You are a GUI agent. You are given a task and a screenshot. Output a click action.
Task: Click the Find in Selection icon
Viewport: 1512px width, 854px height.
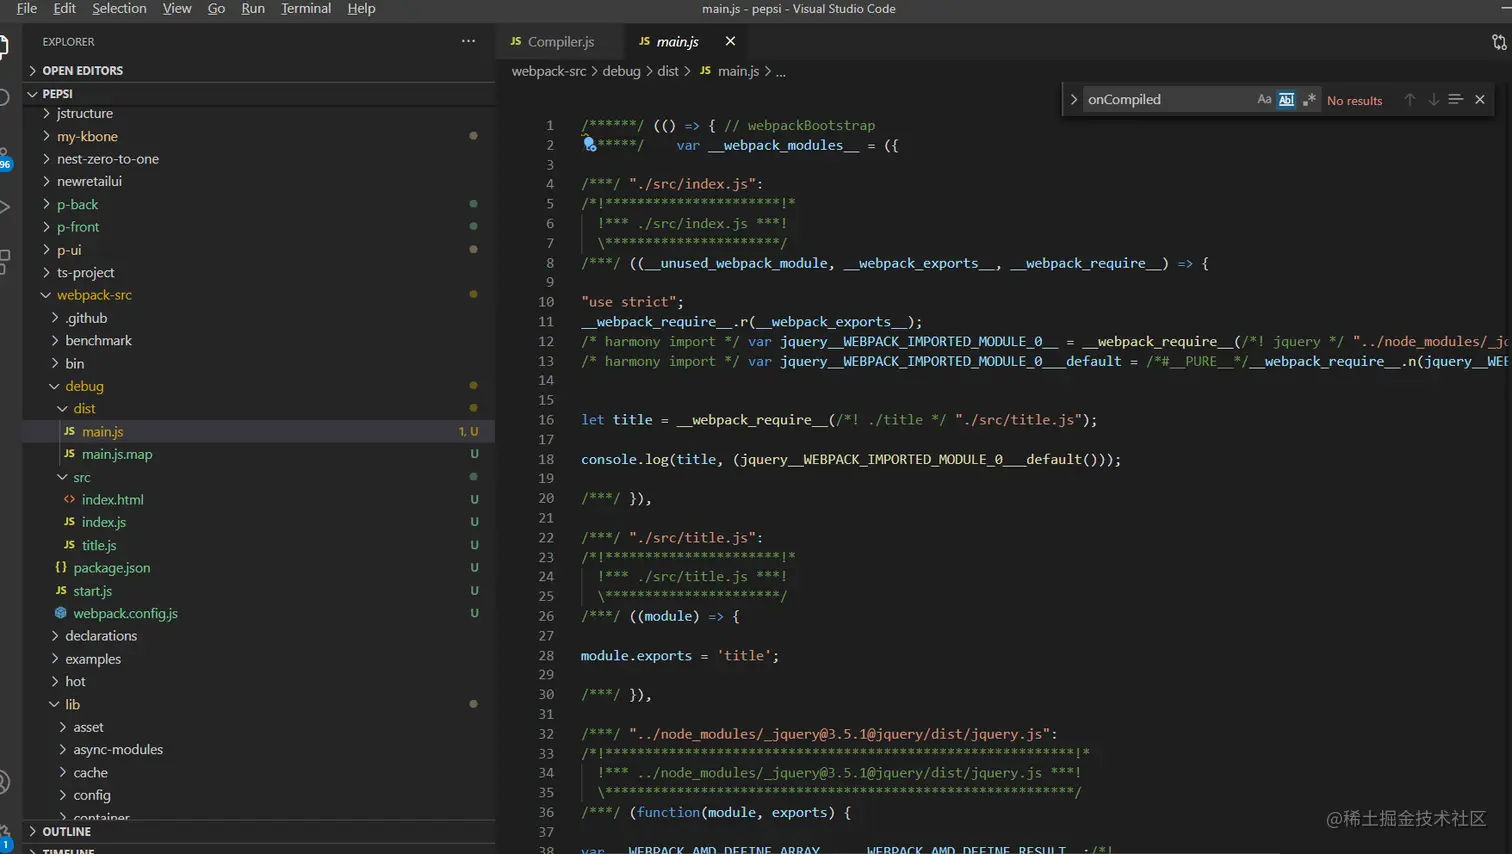tap(1455, 99)
